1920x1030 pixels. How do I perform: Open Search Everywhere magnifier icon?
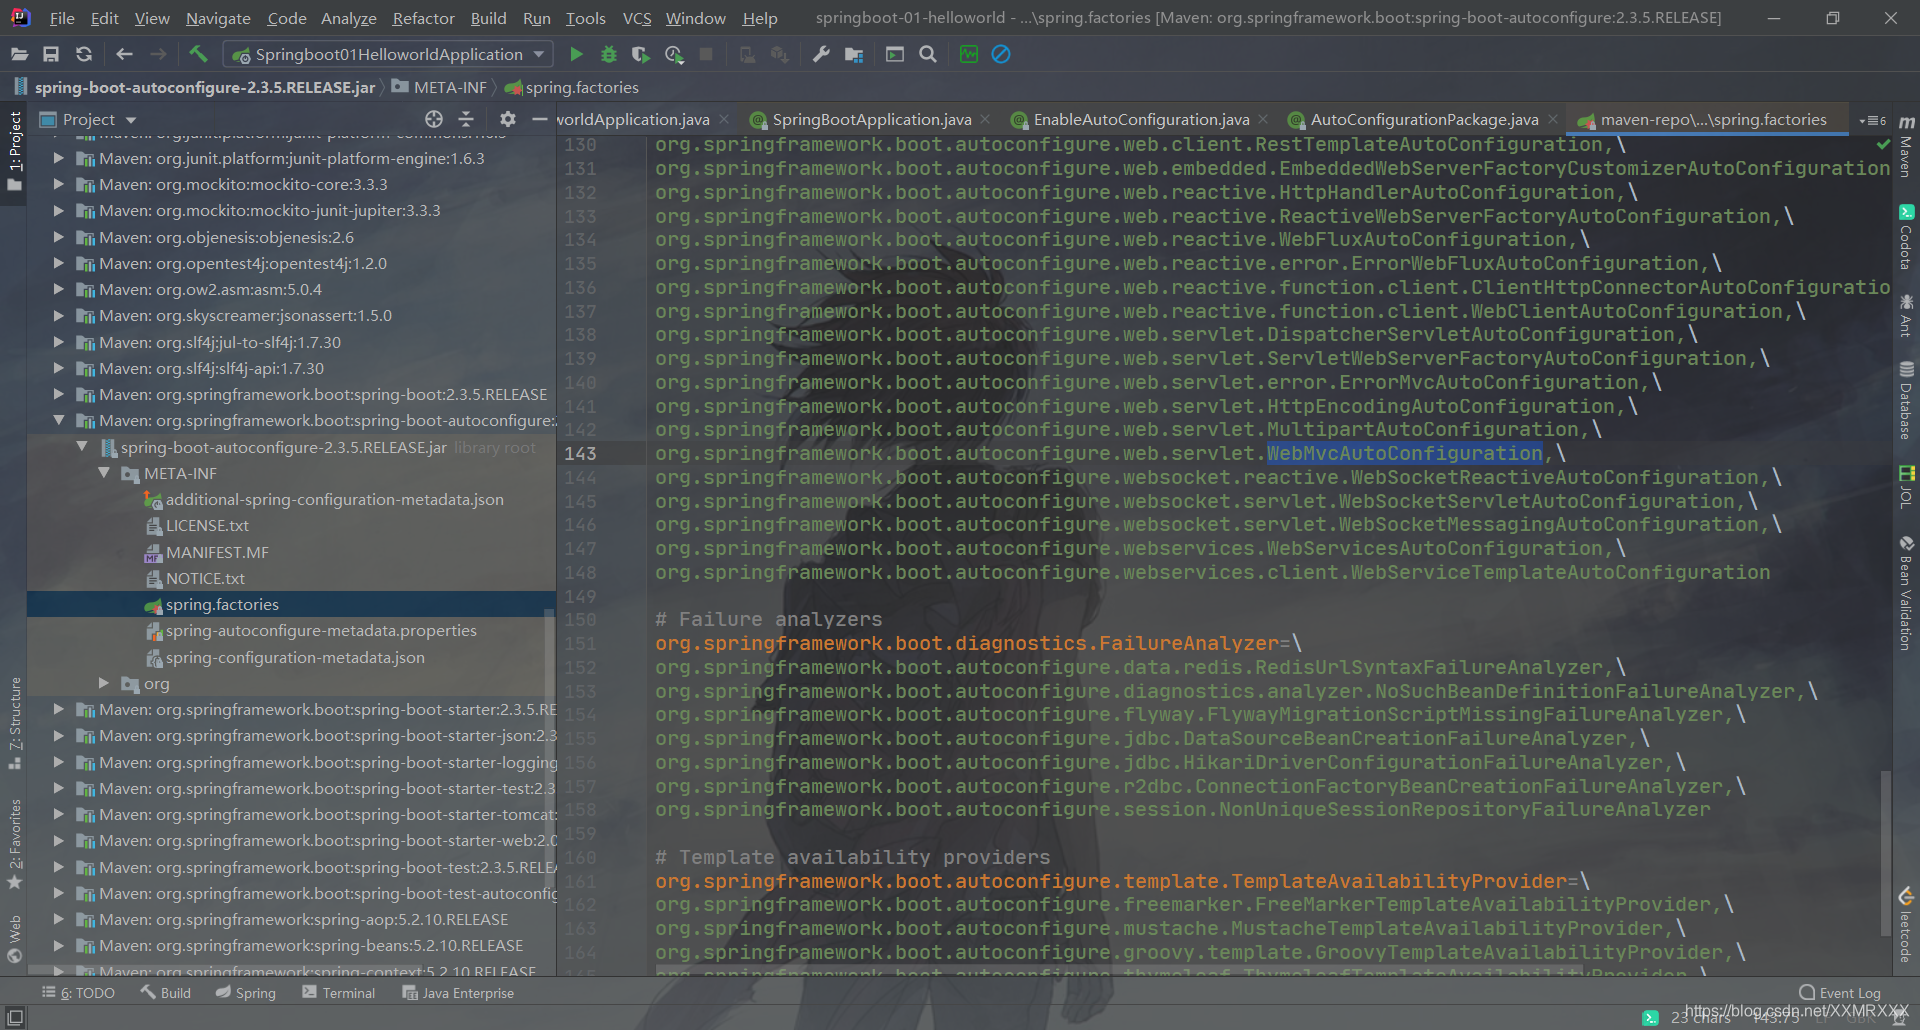point(928,54)
